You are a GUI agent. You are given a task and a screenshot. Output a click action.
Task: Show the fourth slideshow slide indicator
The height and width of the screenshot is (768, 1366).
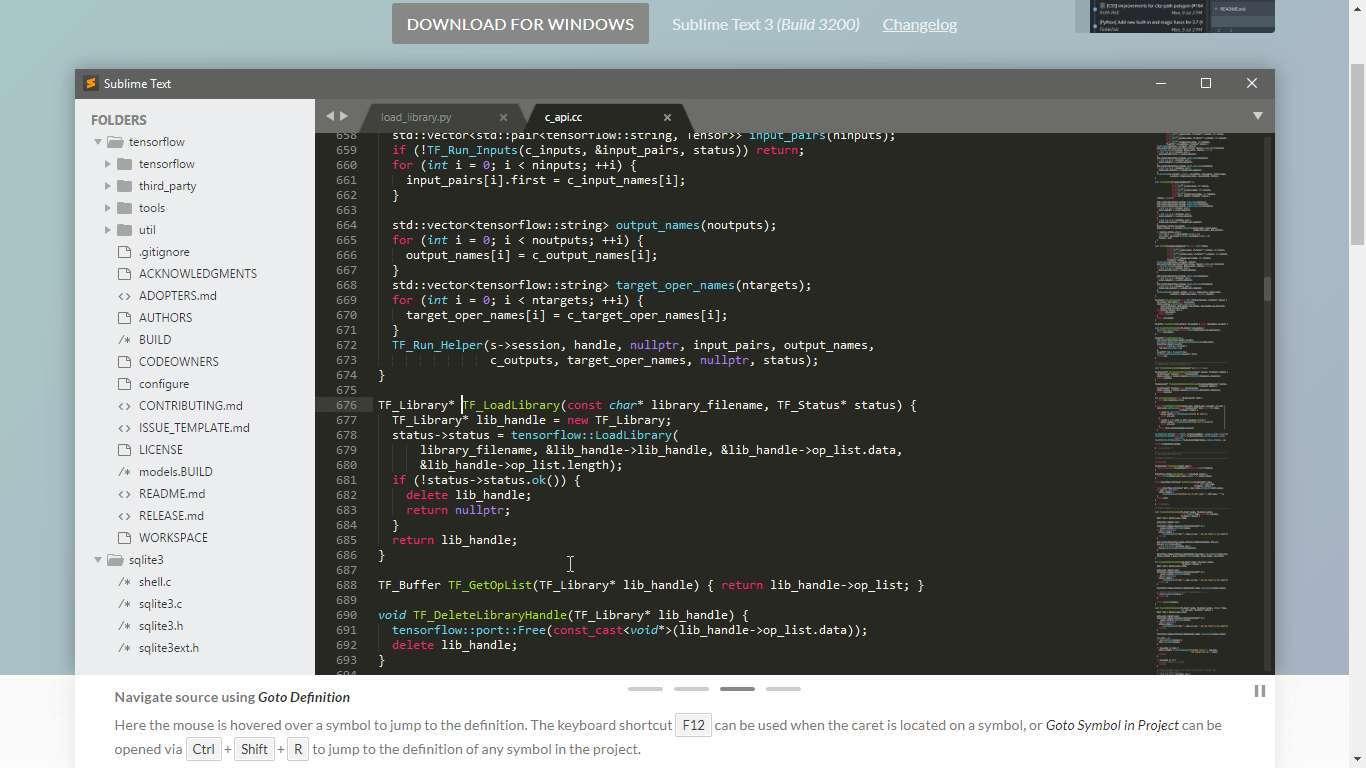click(x=783, y=689)
